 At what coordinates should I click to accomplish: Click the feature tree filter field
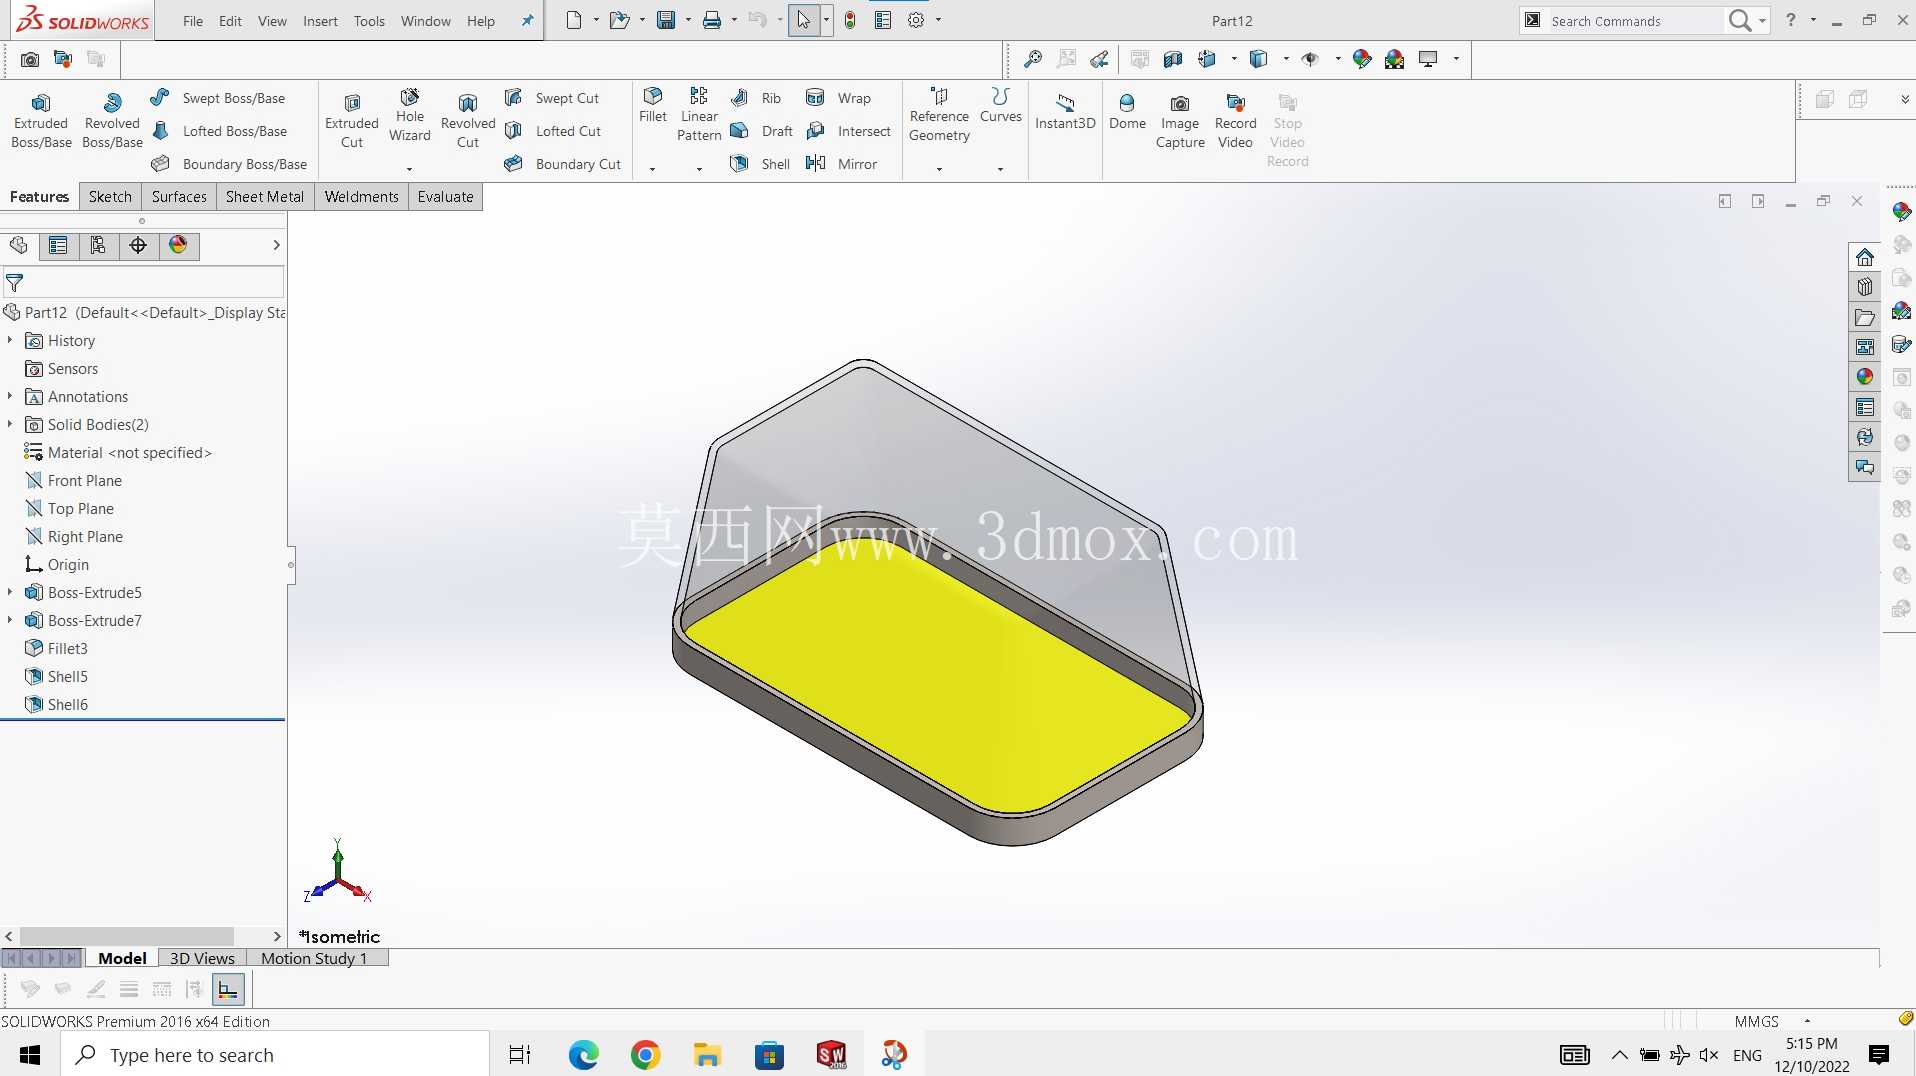144,283
